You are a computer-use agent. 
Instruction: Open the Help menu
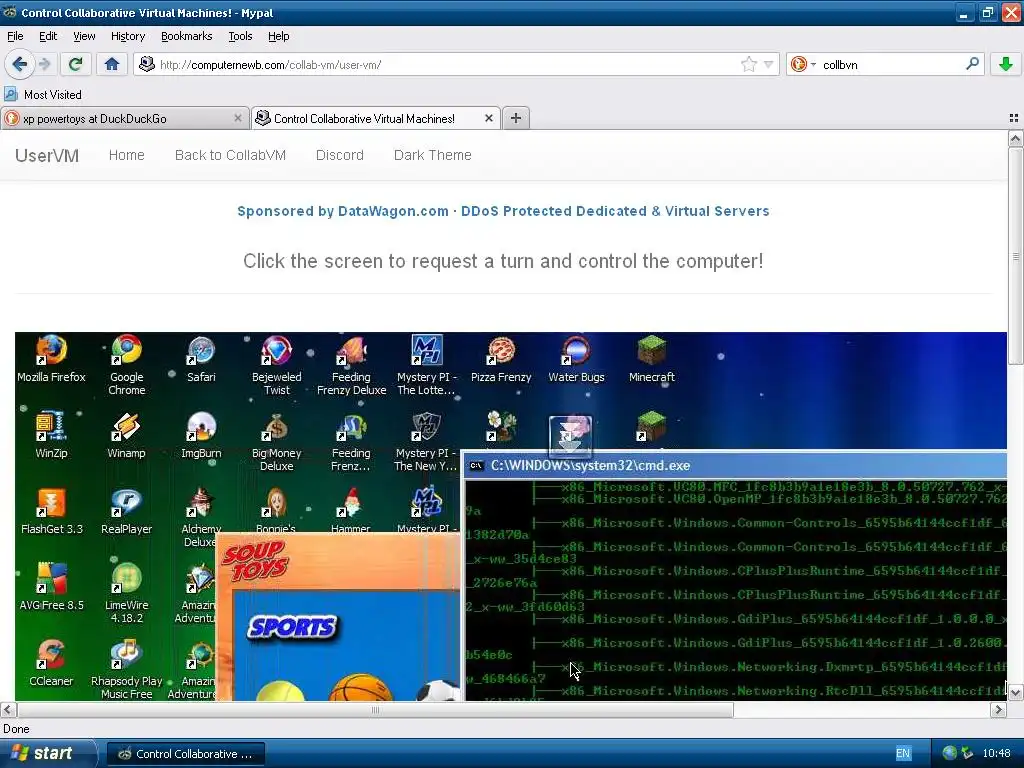click(278, 36)
